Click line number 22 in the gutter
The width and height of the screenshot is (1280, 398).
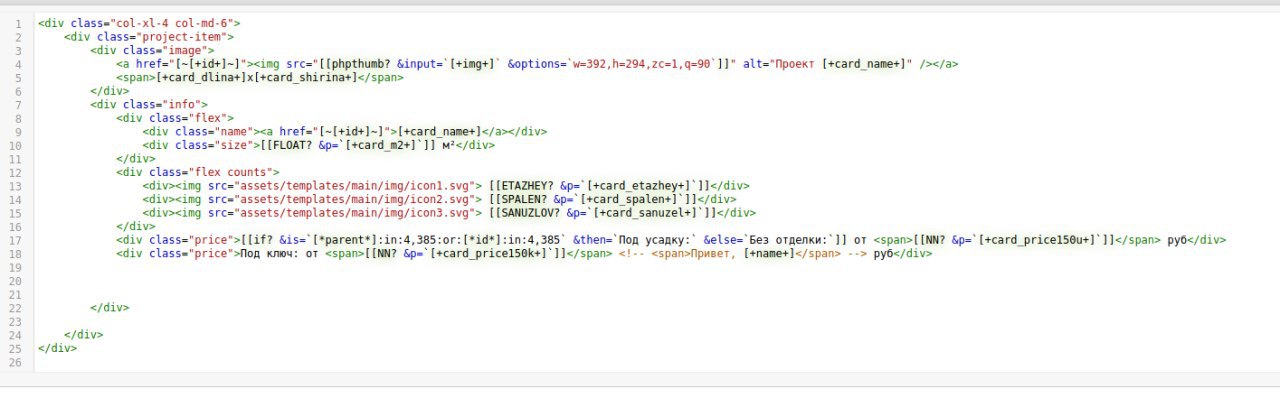[x=16, y=308]
